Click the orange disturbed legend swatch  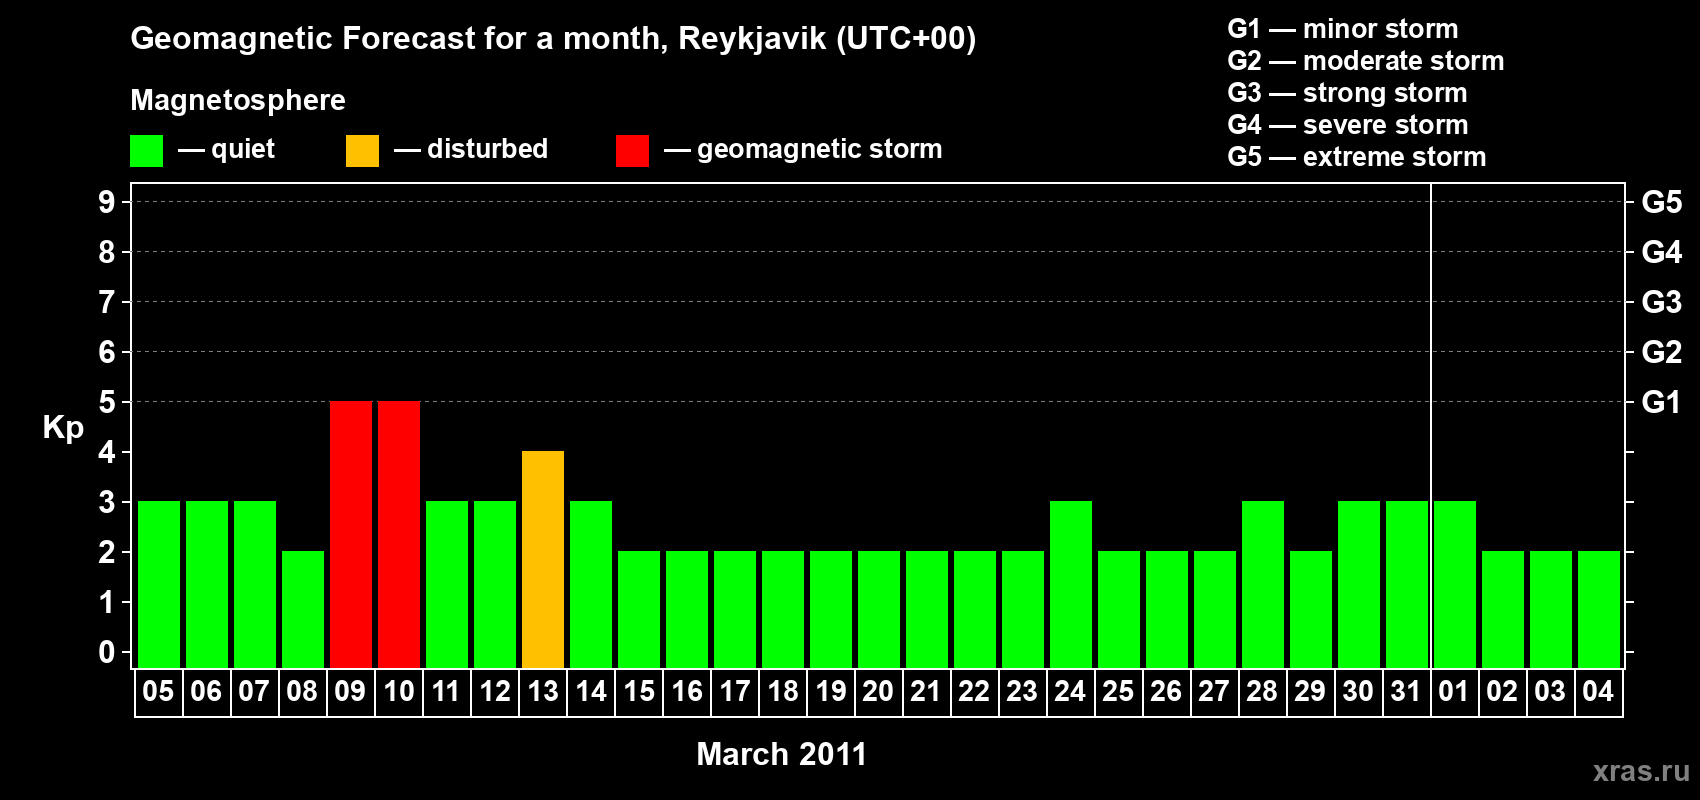[362, 151]
